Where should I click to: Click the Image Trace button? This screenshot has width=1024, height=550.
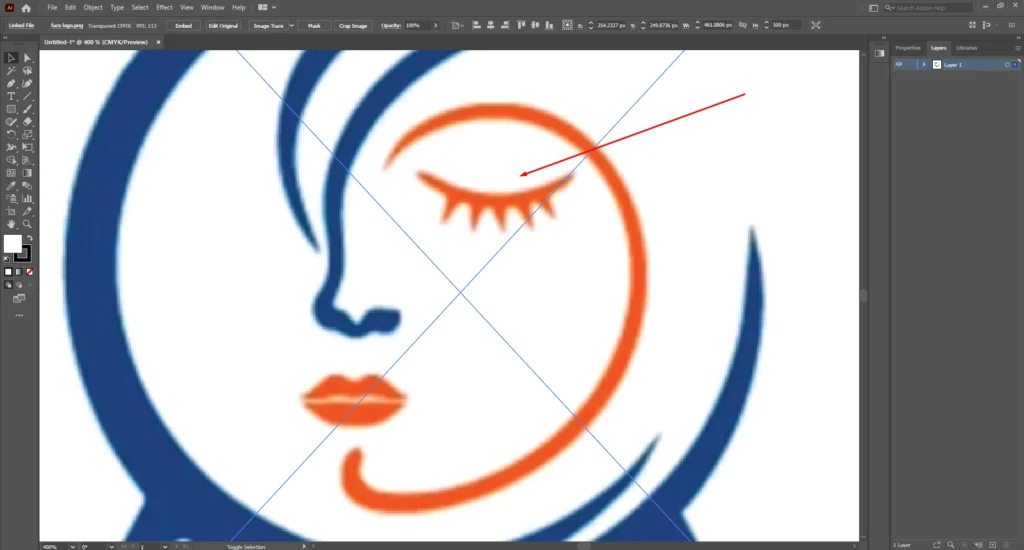pos(268,25)
